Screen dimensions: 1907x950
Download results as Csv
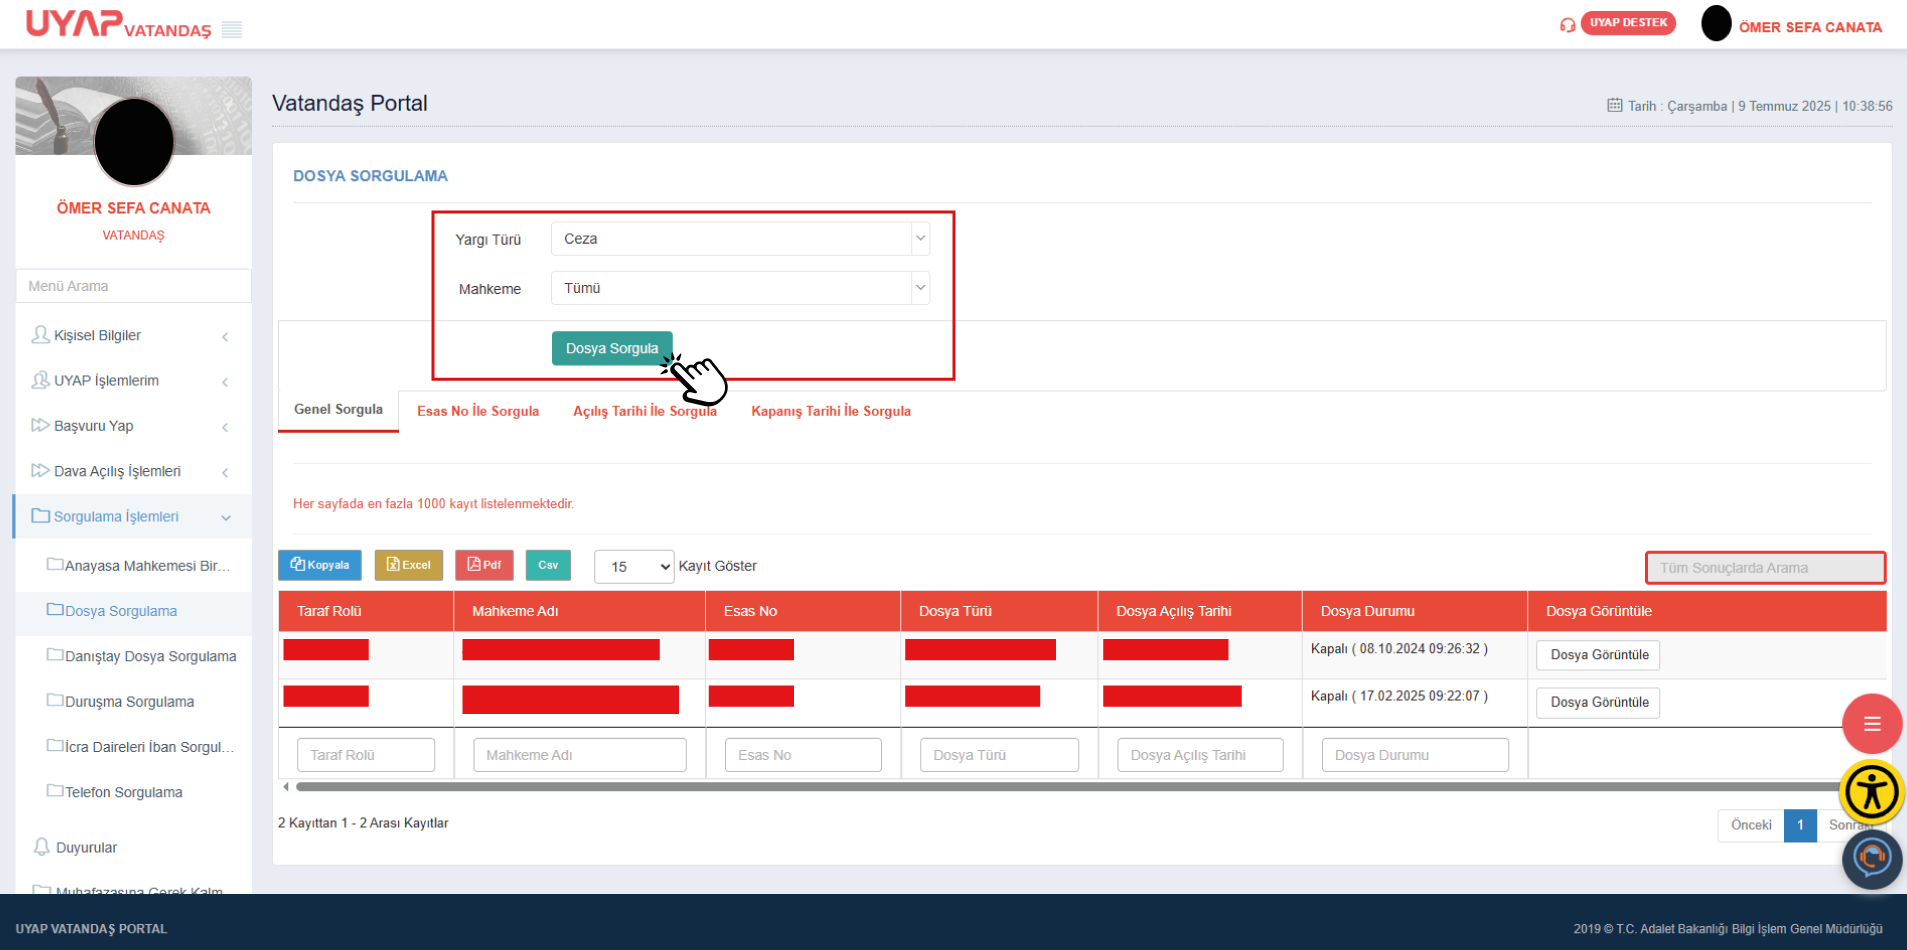coord(548,565)
